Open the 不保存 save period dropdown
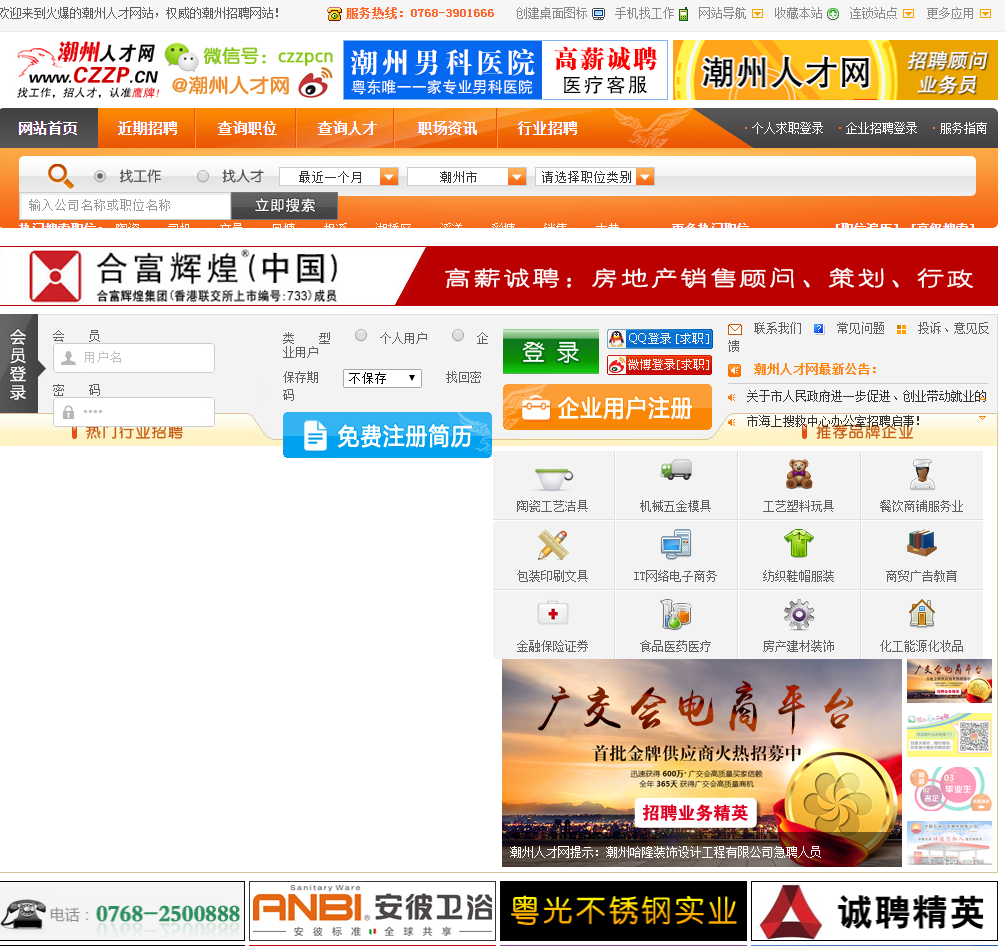 click(x=382, y=378)
